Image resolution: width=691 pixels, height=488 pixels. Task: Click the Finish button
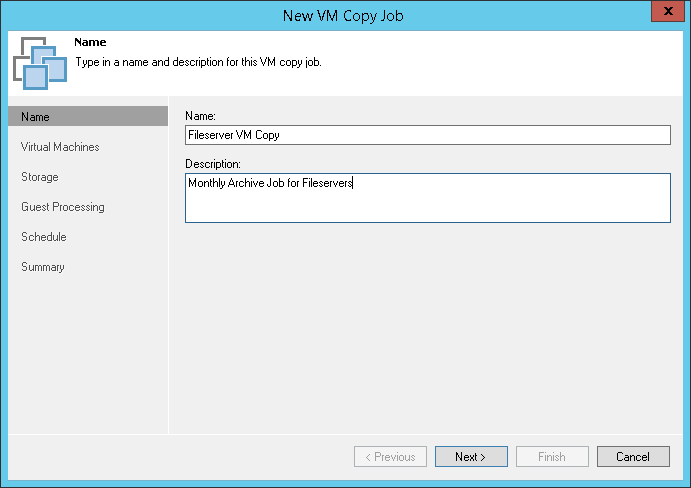552,457
